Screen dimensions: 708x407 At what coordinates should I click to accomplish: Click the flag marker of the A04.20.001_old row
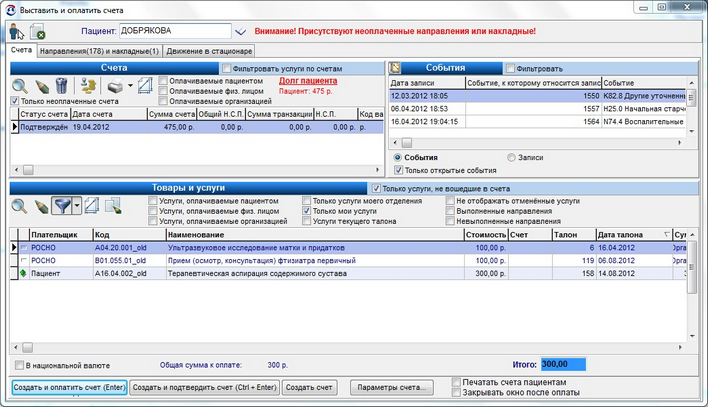point(23,248)
